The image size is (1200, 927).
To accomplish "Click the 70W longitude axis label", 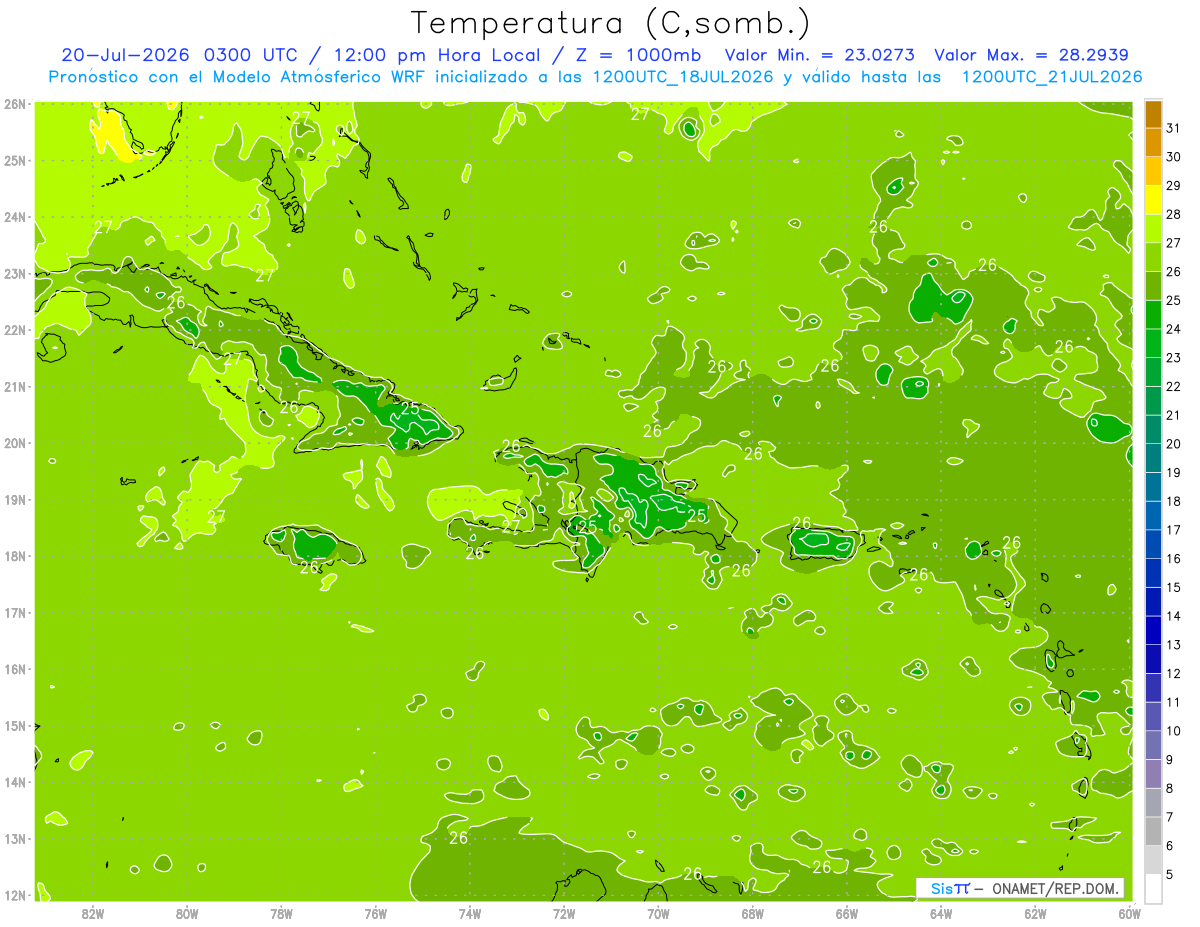I will coord(658,913).
